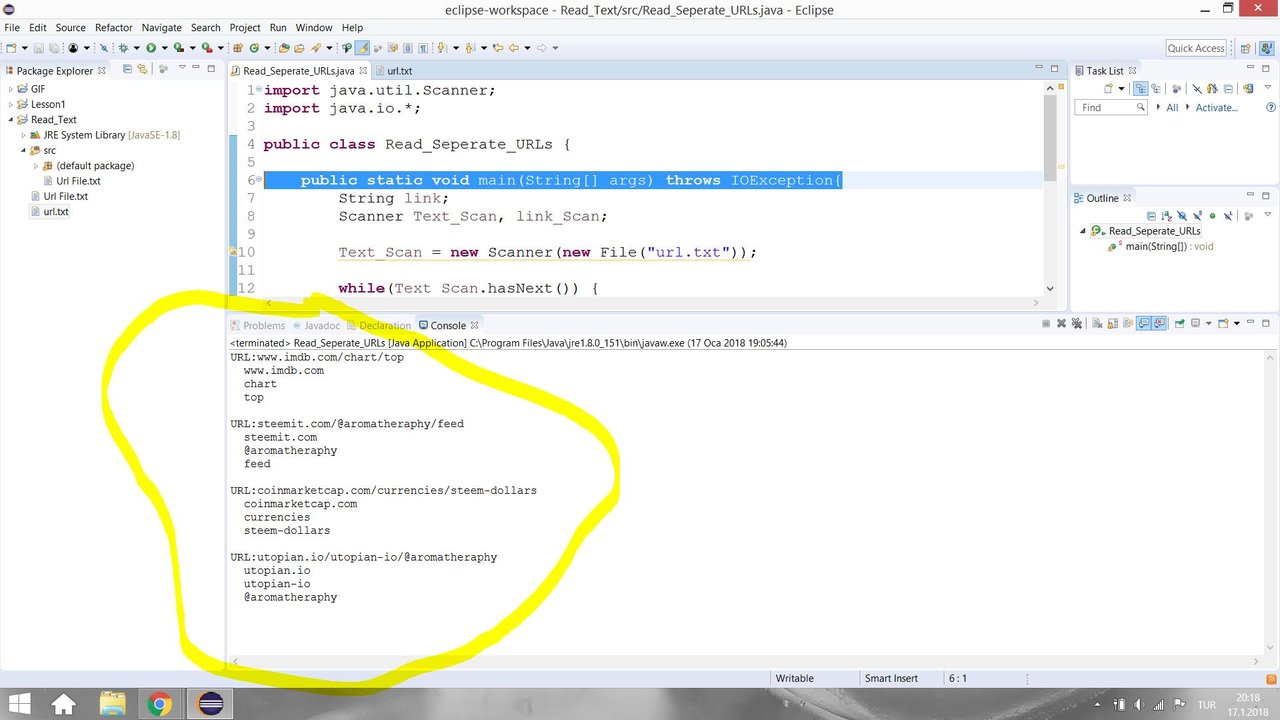Open the Run configurations dropdown arrow
1280x720 pixels.
click(x=163, y=48)
